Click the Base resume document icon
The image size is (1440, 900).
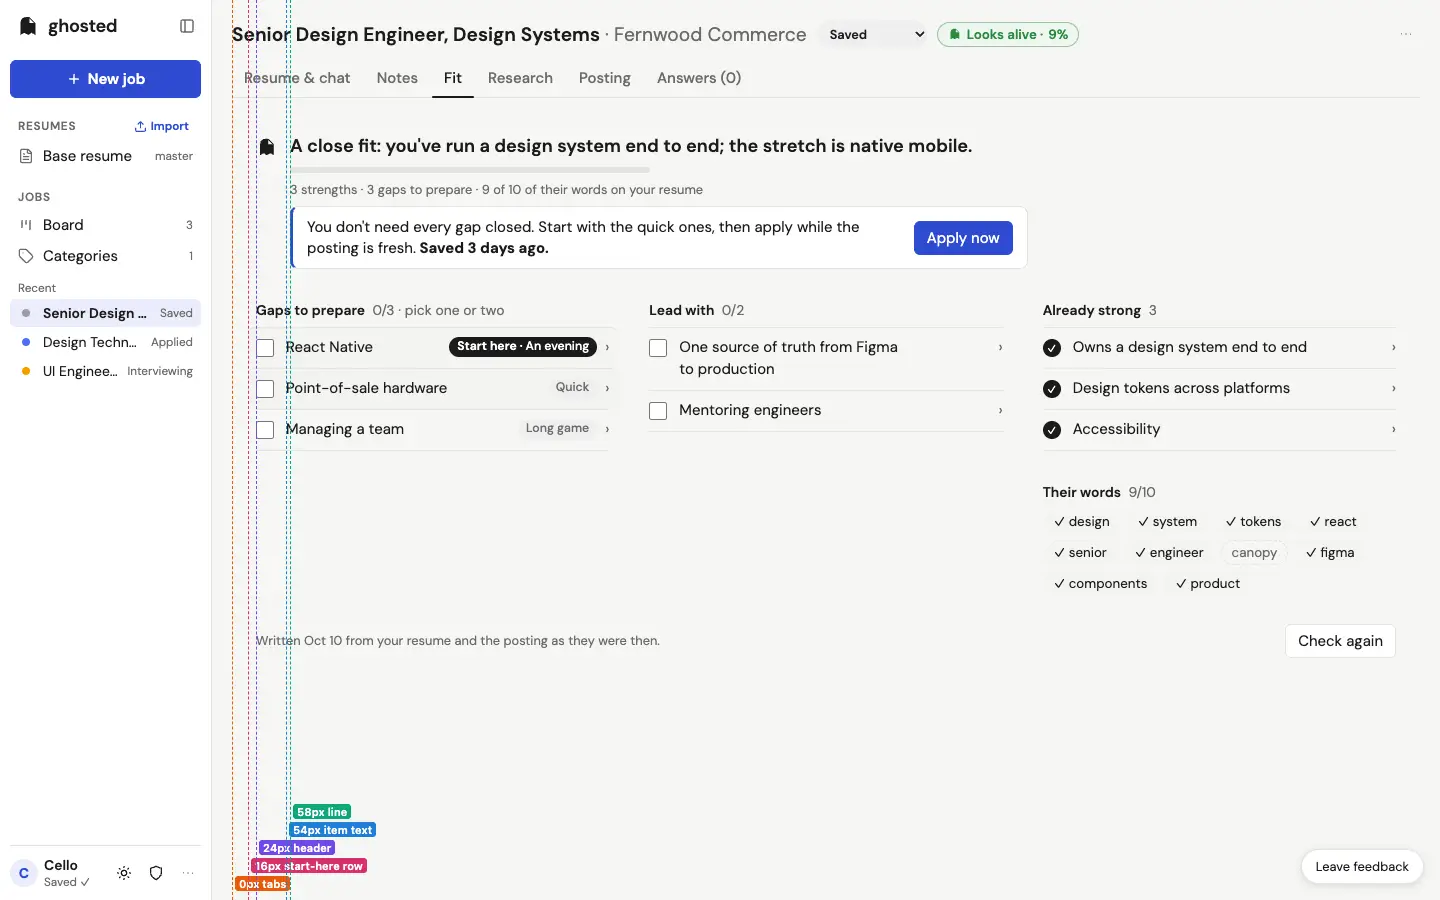(26, 156)
